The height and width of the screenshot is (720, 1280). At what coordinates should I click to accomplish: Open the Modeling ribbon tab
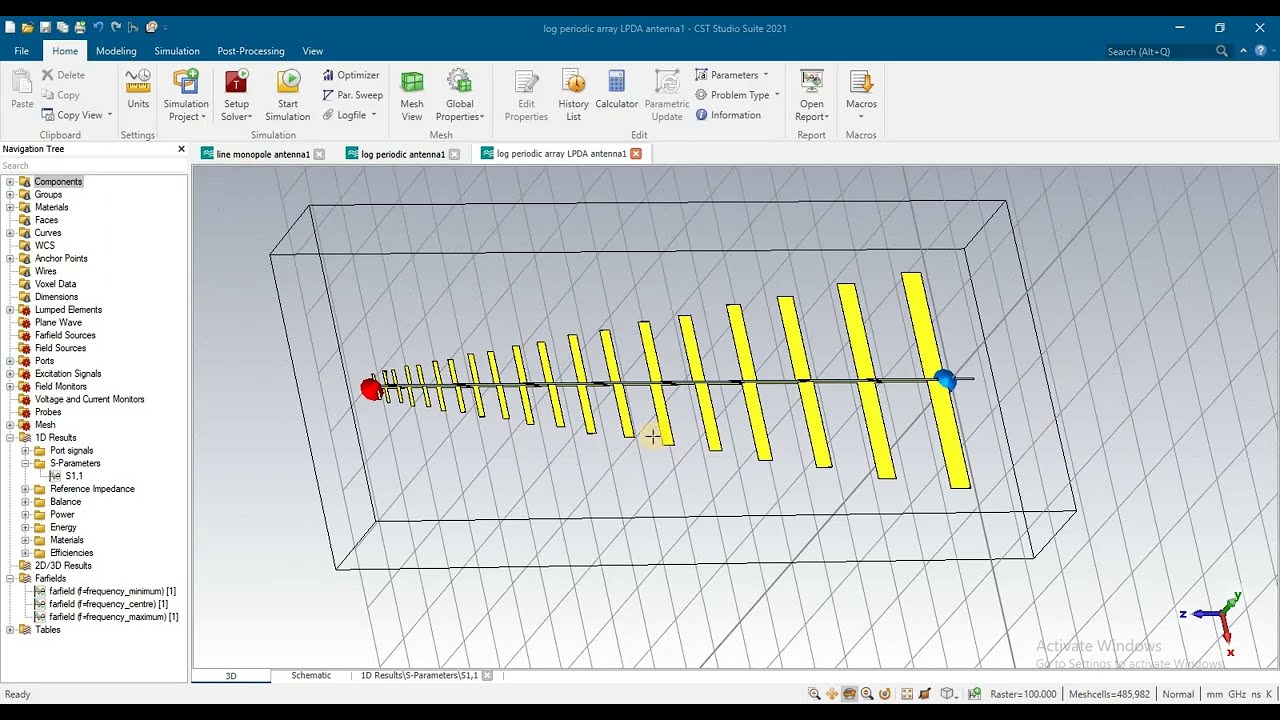[x=116, y=51]
